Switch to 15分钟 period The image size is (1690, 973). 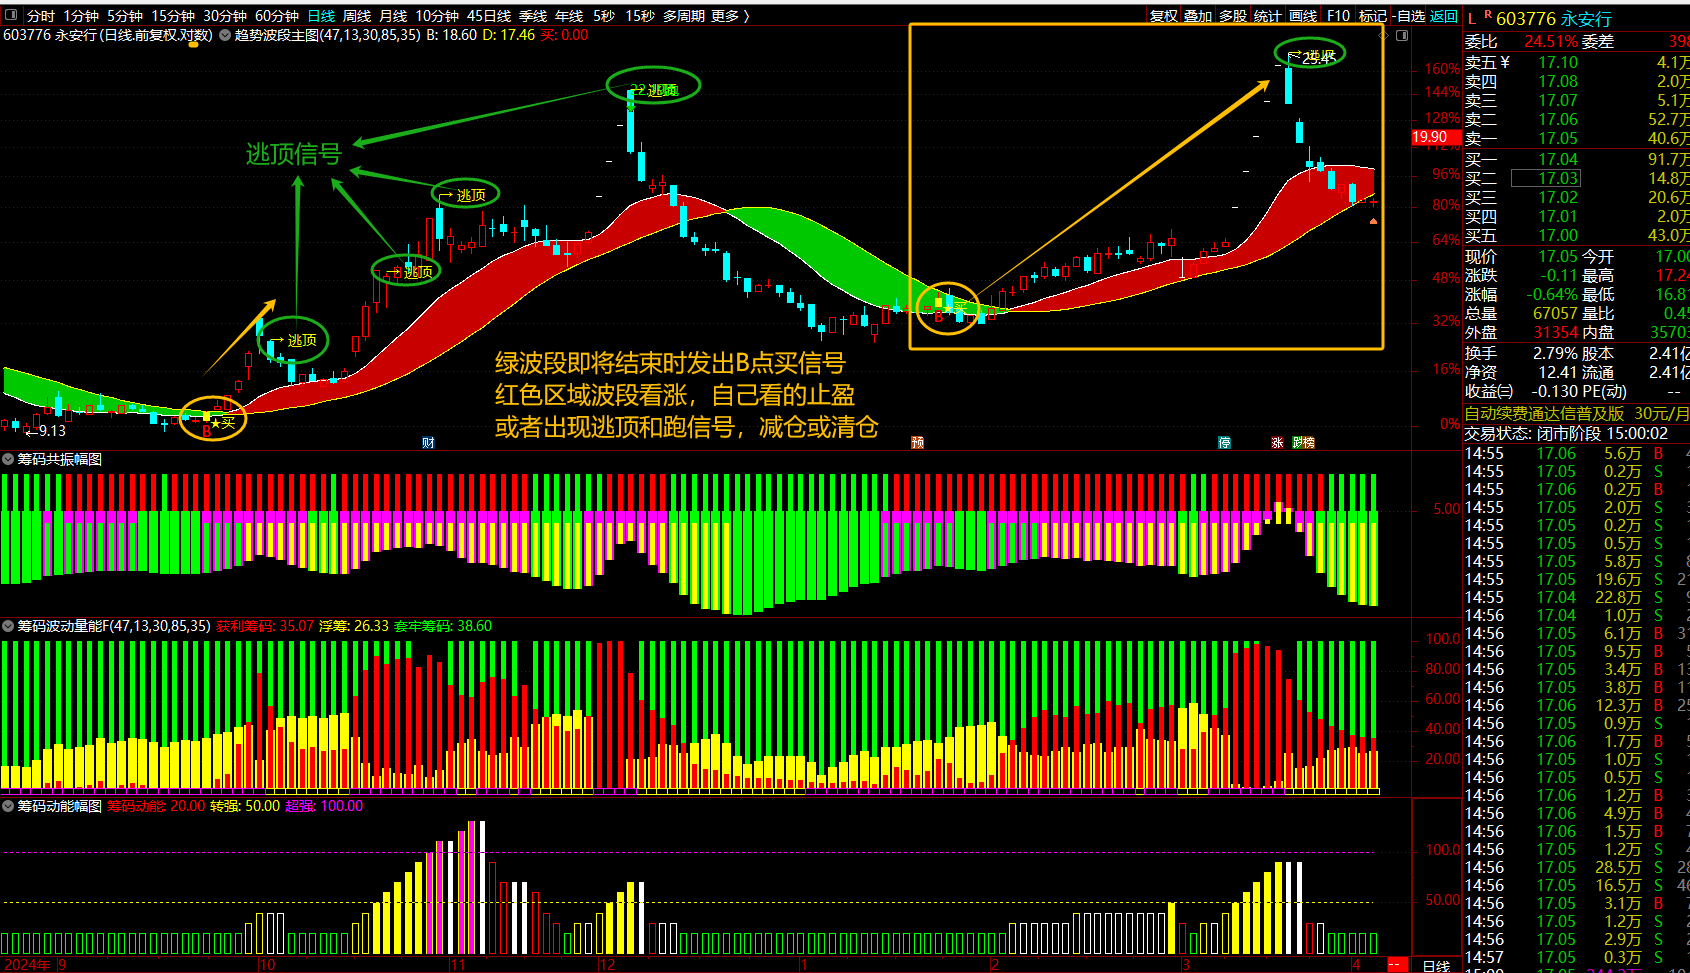[173, 16]
